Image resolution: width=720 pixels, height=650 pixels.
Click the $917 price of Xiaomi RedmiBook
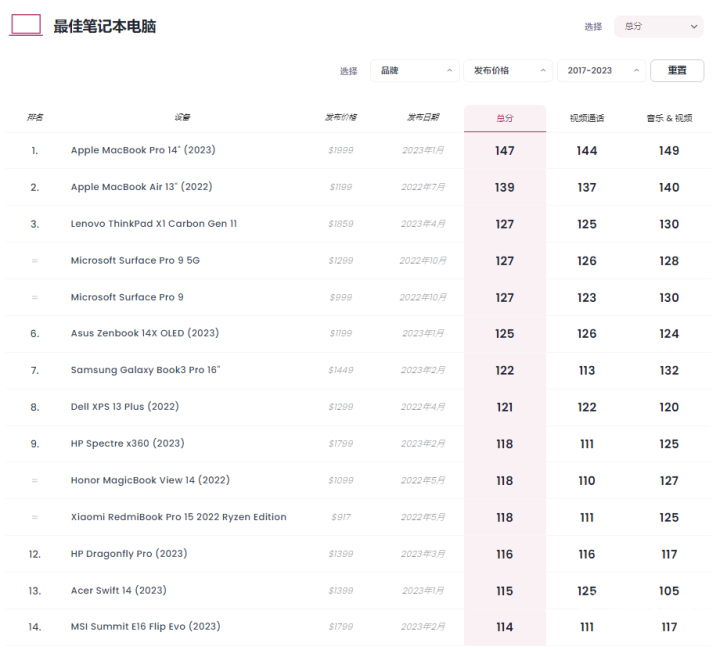point(341,517)
